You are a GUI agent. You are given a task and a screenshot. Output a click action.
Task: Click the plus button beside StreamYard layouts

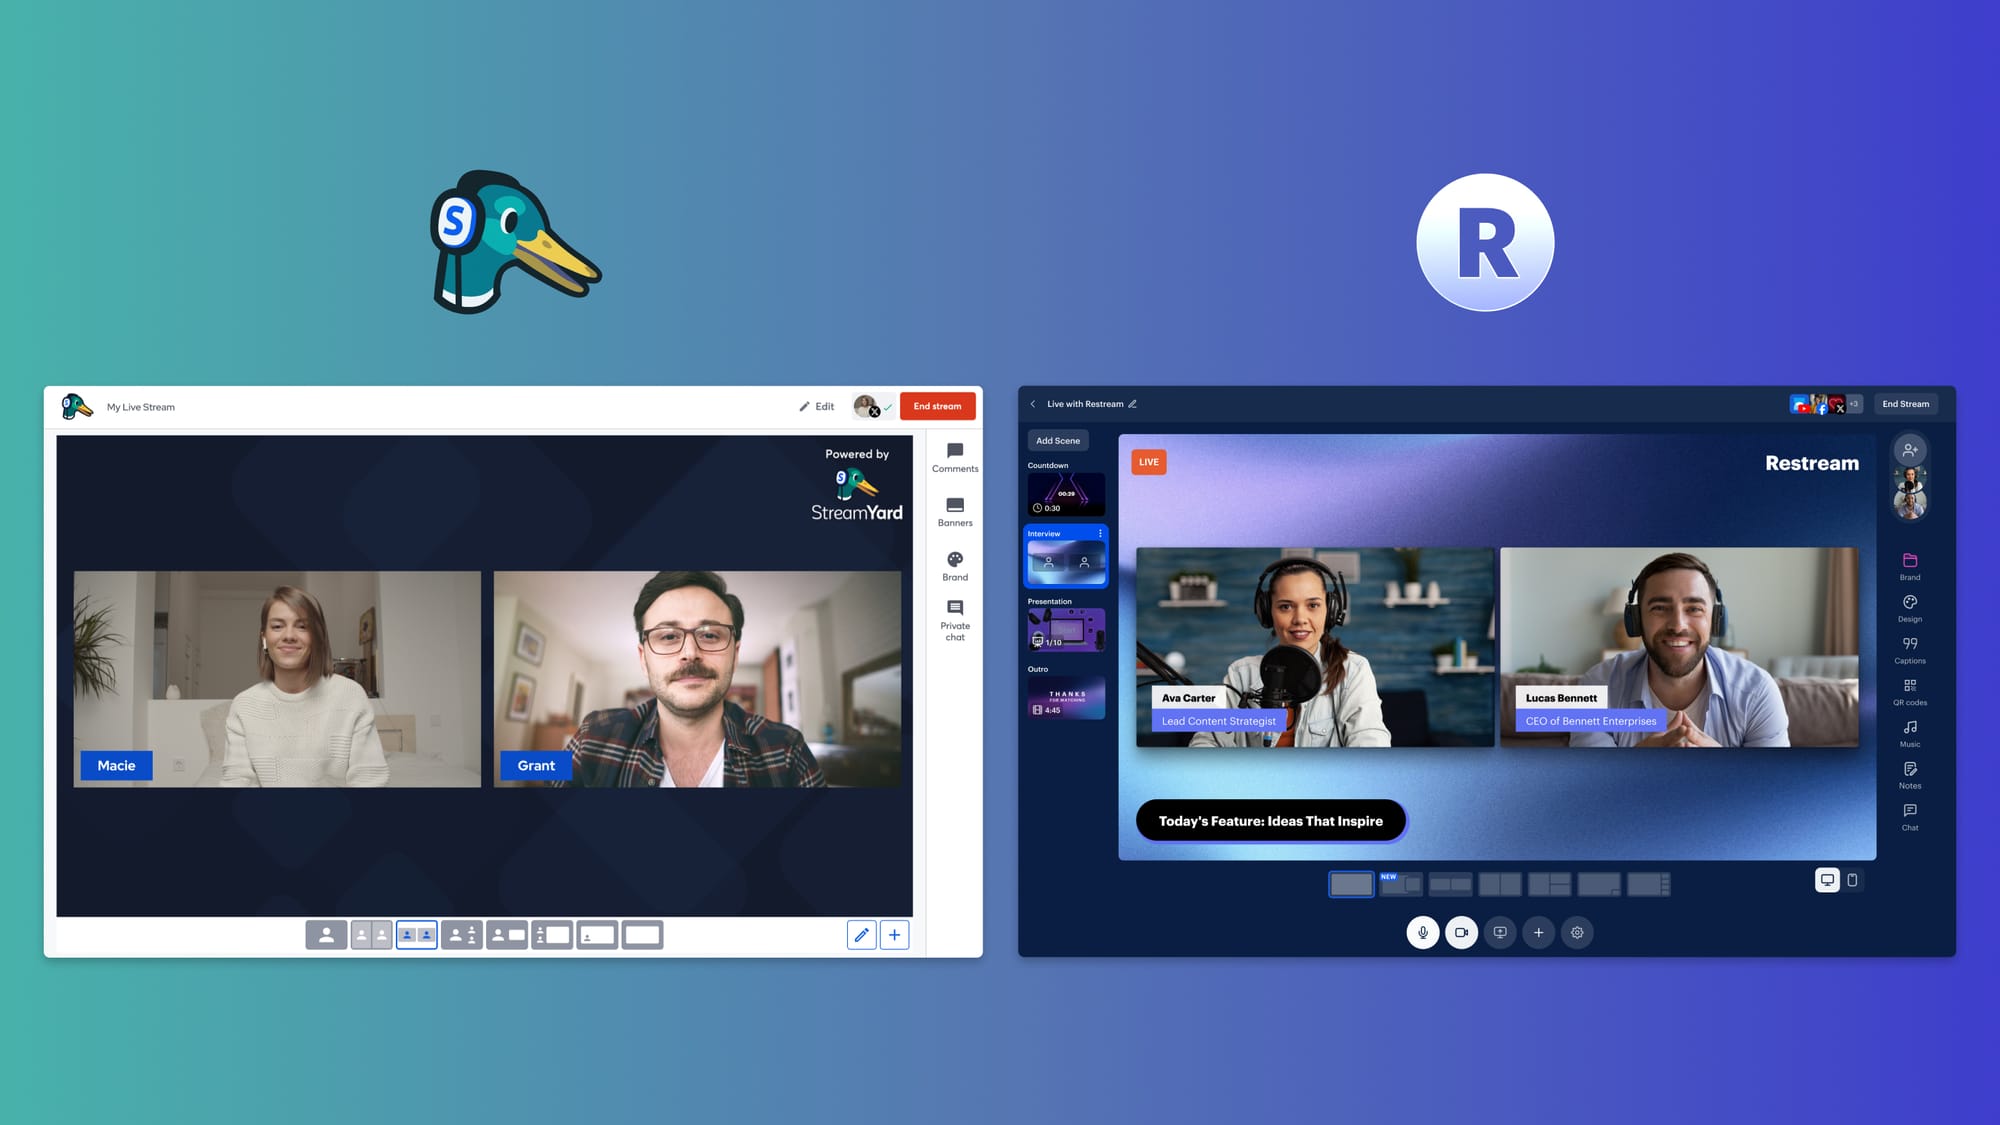click(x=894, y=935)
